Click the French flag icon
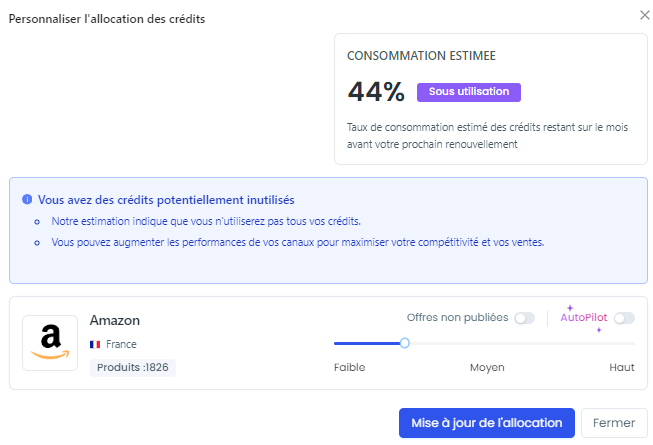The height and width of the screenshot is (445, 653). 95,344
